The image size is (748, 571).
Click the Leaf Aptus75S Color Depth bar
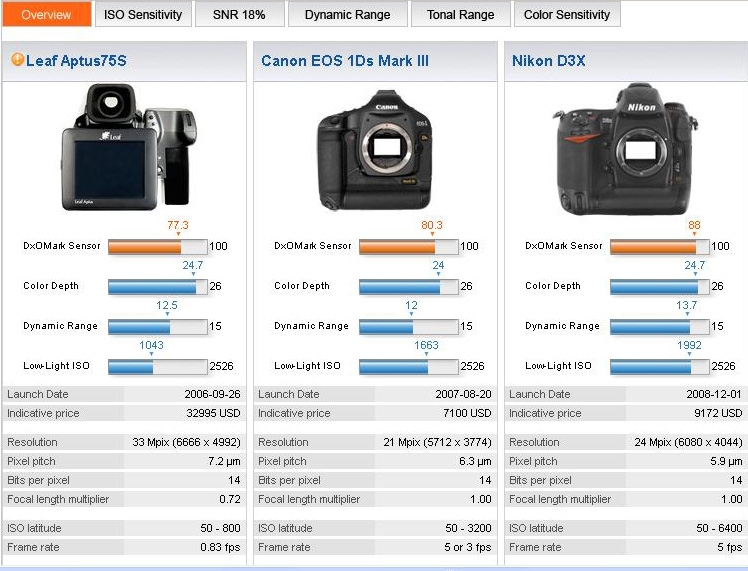point(158,287)
